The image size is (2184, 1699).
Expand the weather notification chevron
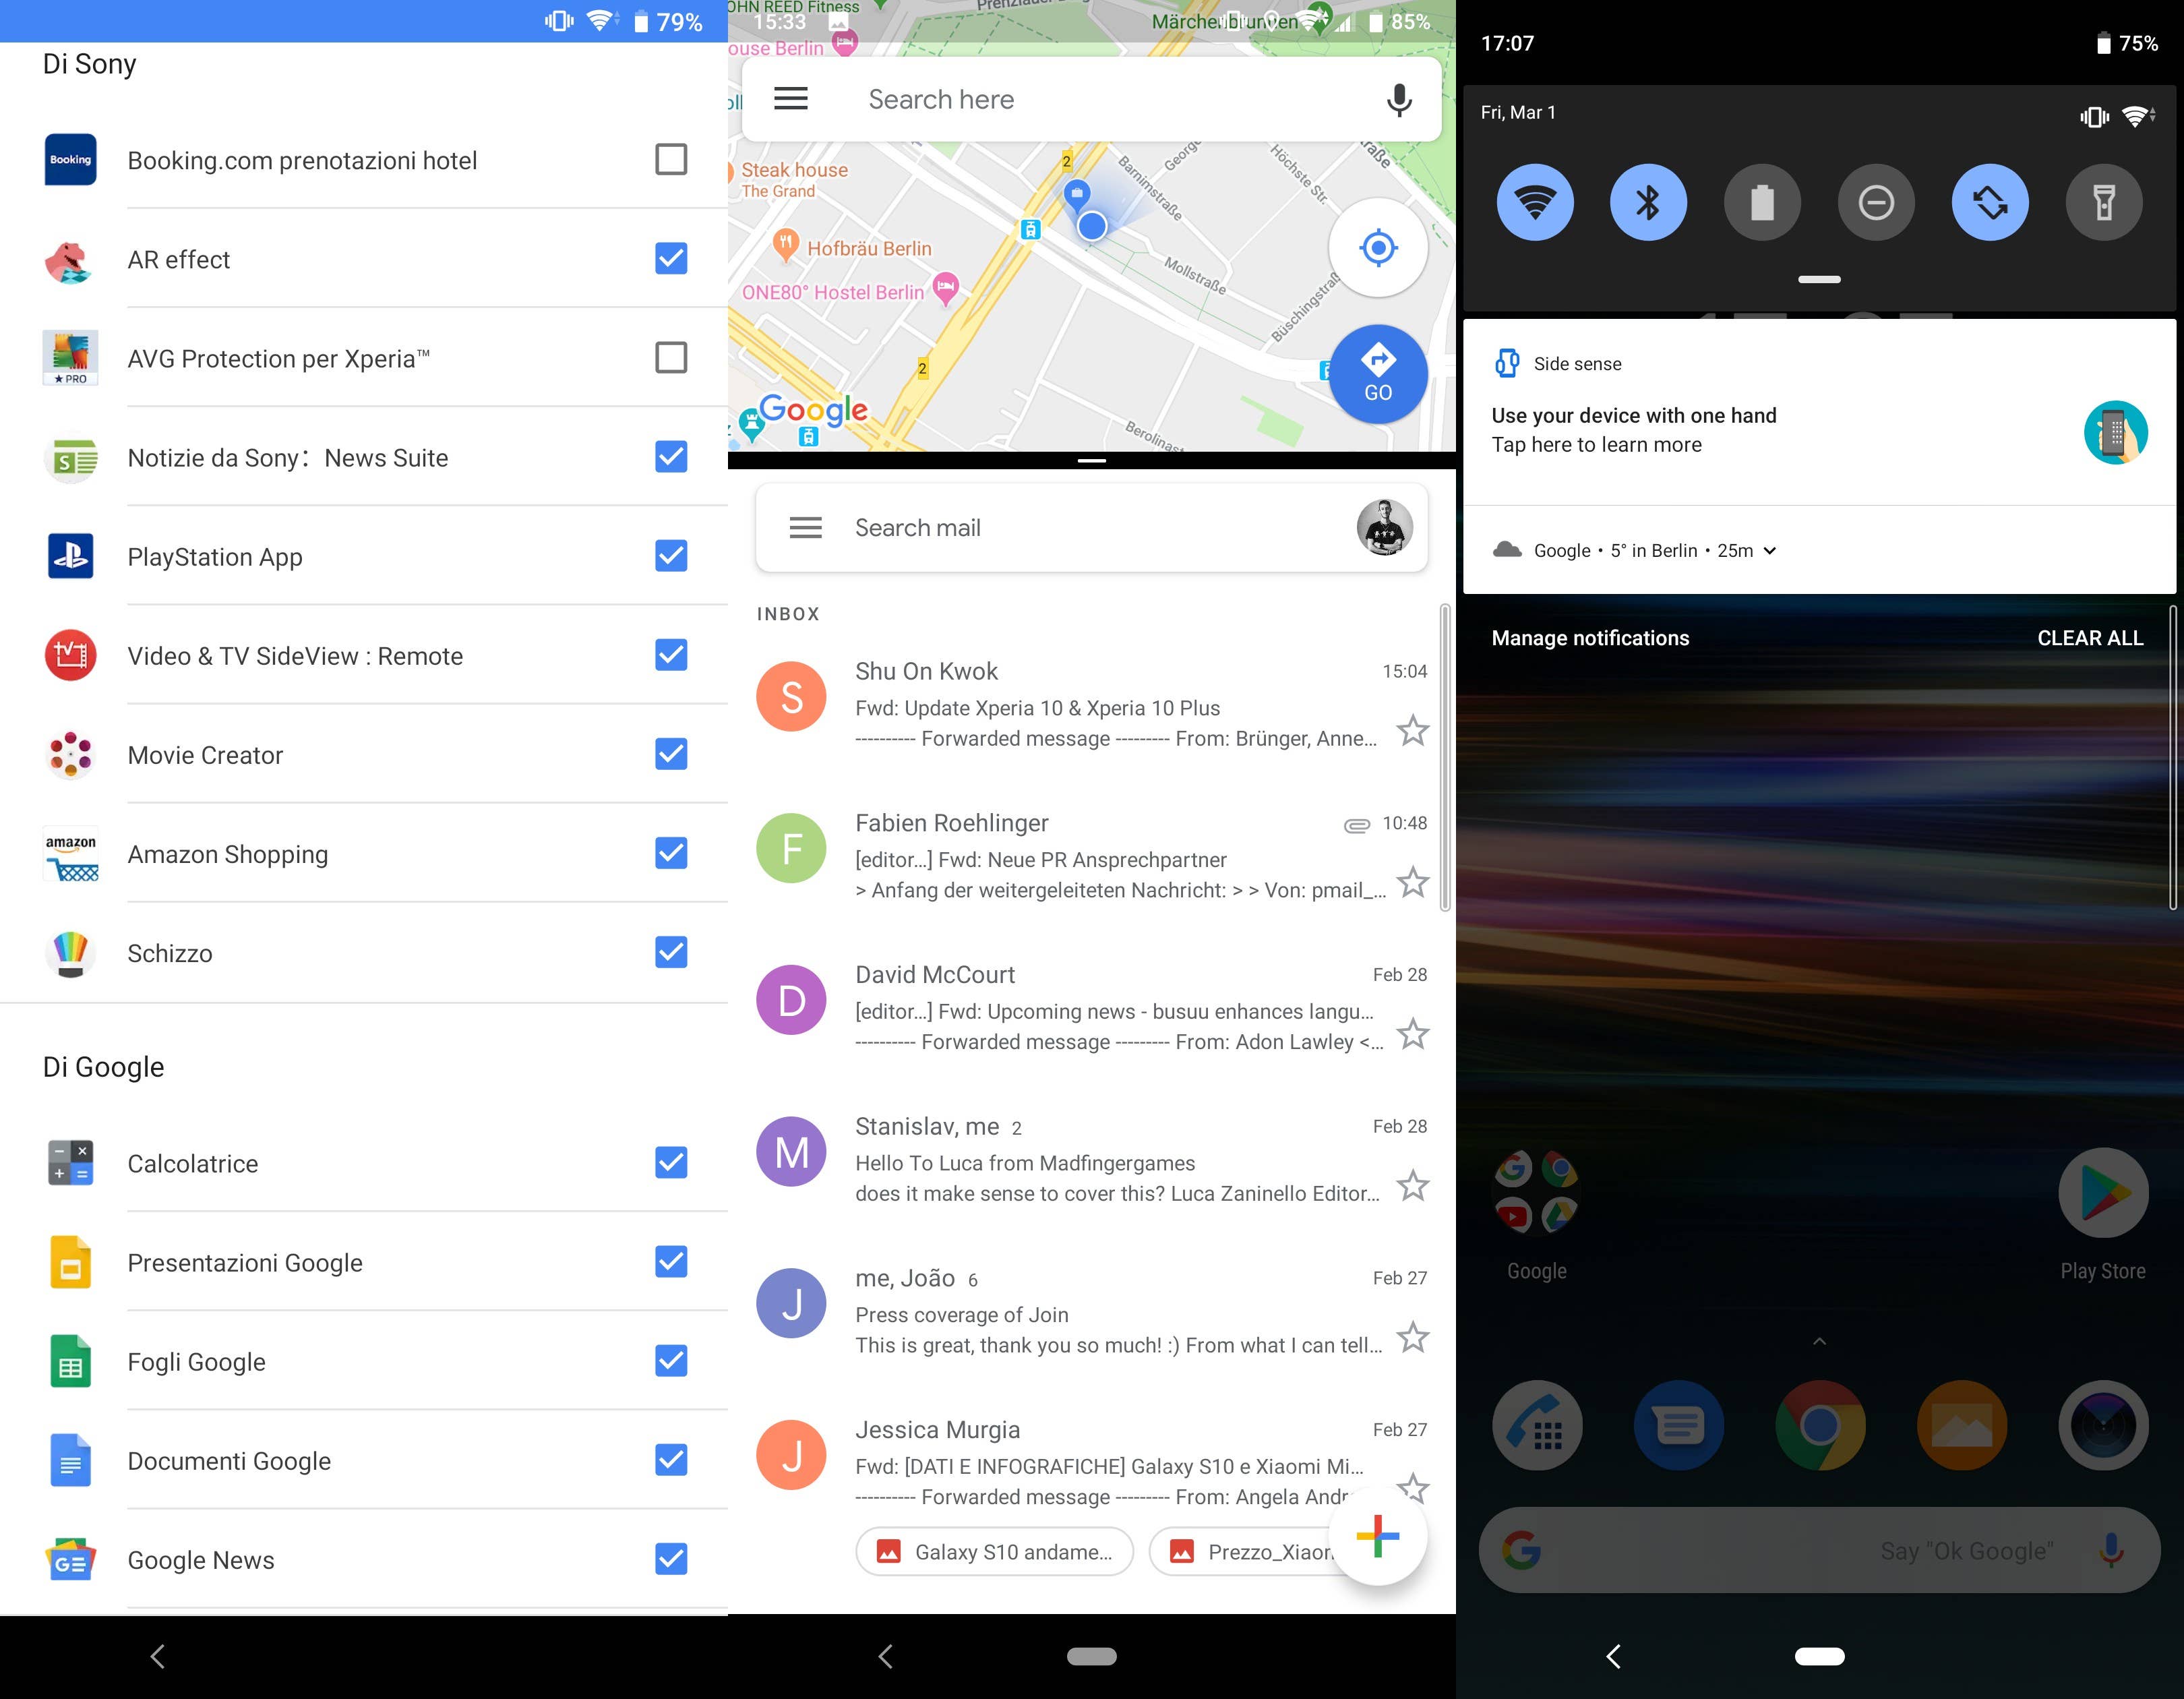[x=1770, y=551]
